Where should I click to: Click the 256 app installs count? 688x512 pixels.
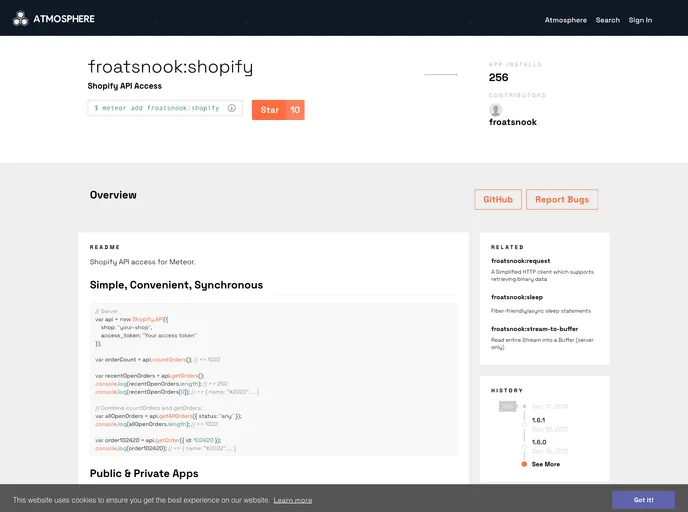498,78
